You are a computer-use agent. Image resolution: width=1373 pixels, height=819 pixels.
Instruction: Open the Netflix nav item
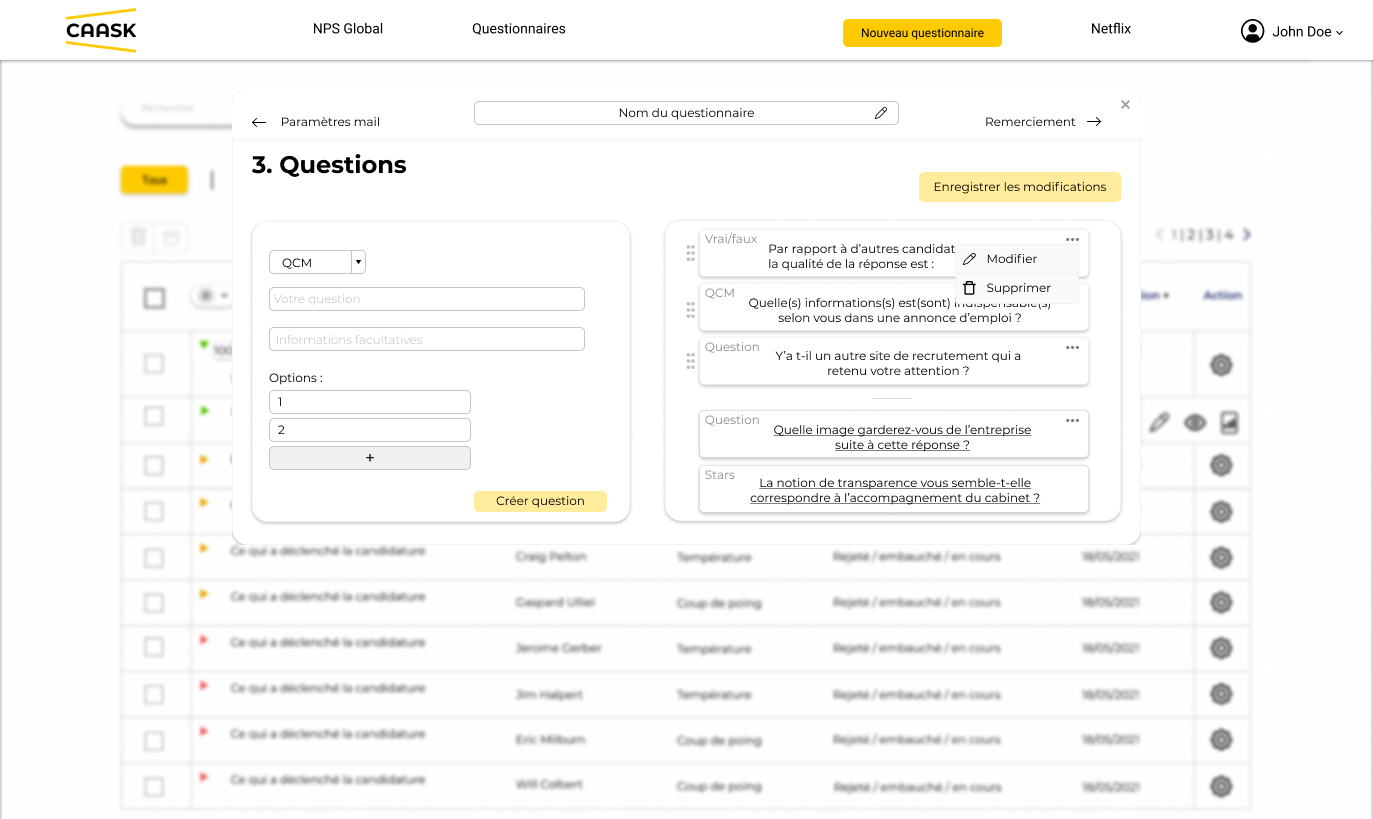click(1111, 29)
